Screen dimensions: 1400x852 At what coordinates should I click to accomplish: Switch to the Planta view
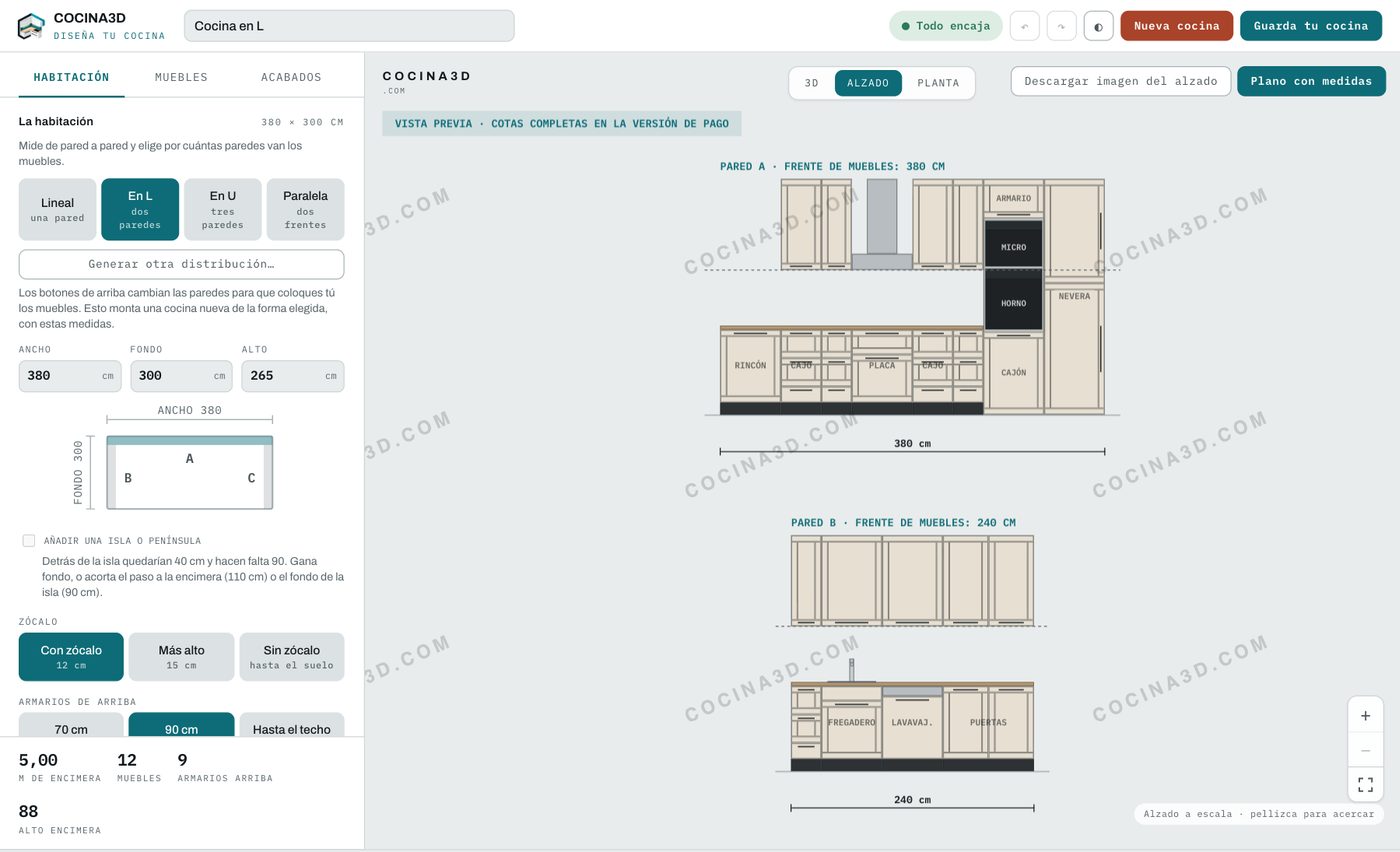pos(938,83)
